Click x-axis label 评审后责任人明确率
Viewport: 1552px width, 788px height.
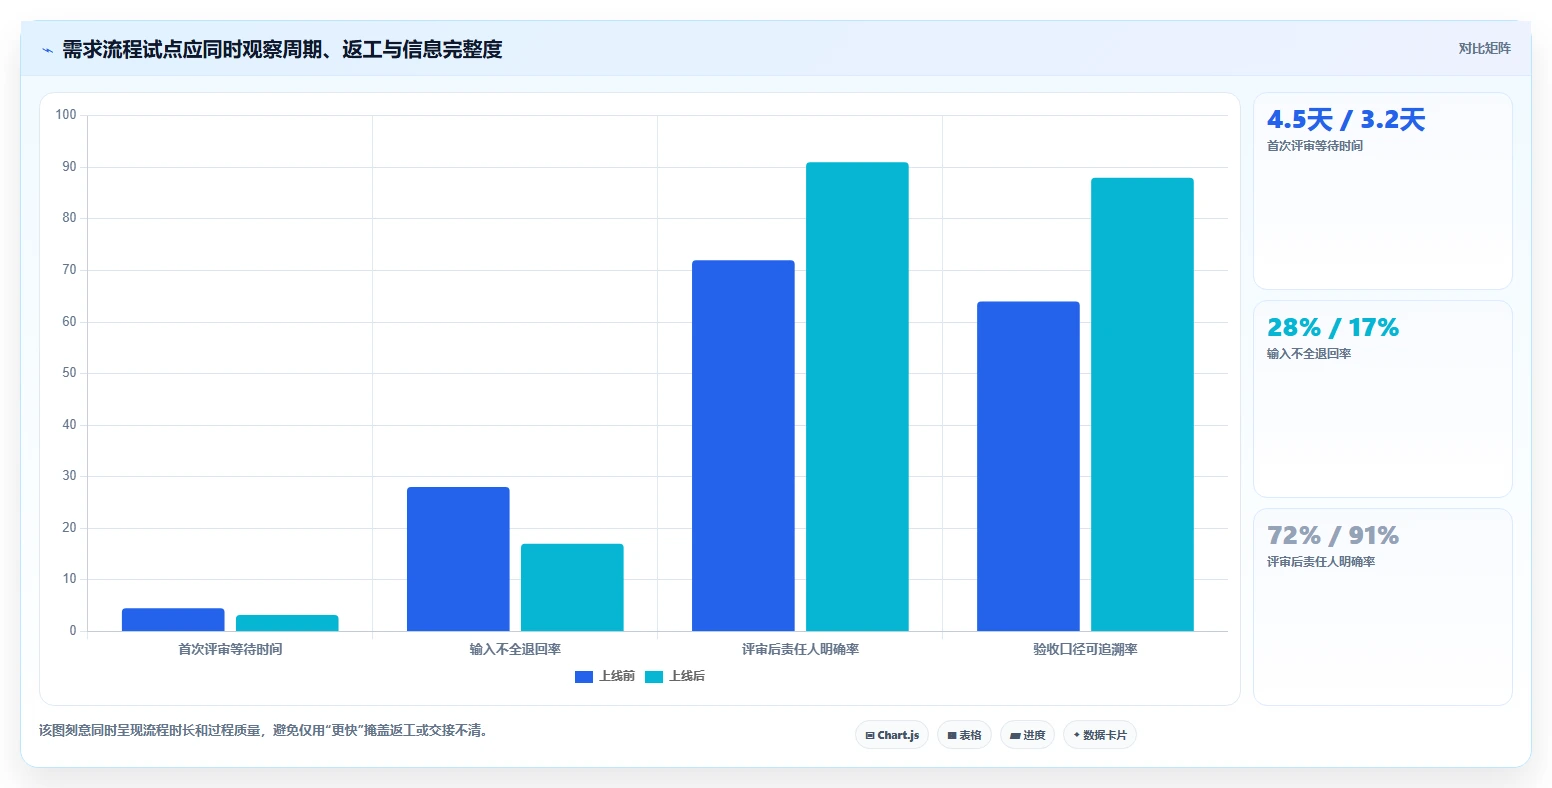(x=800, y=650)
